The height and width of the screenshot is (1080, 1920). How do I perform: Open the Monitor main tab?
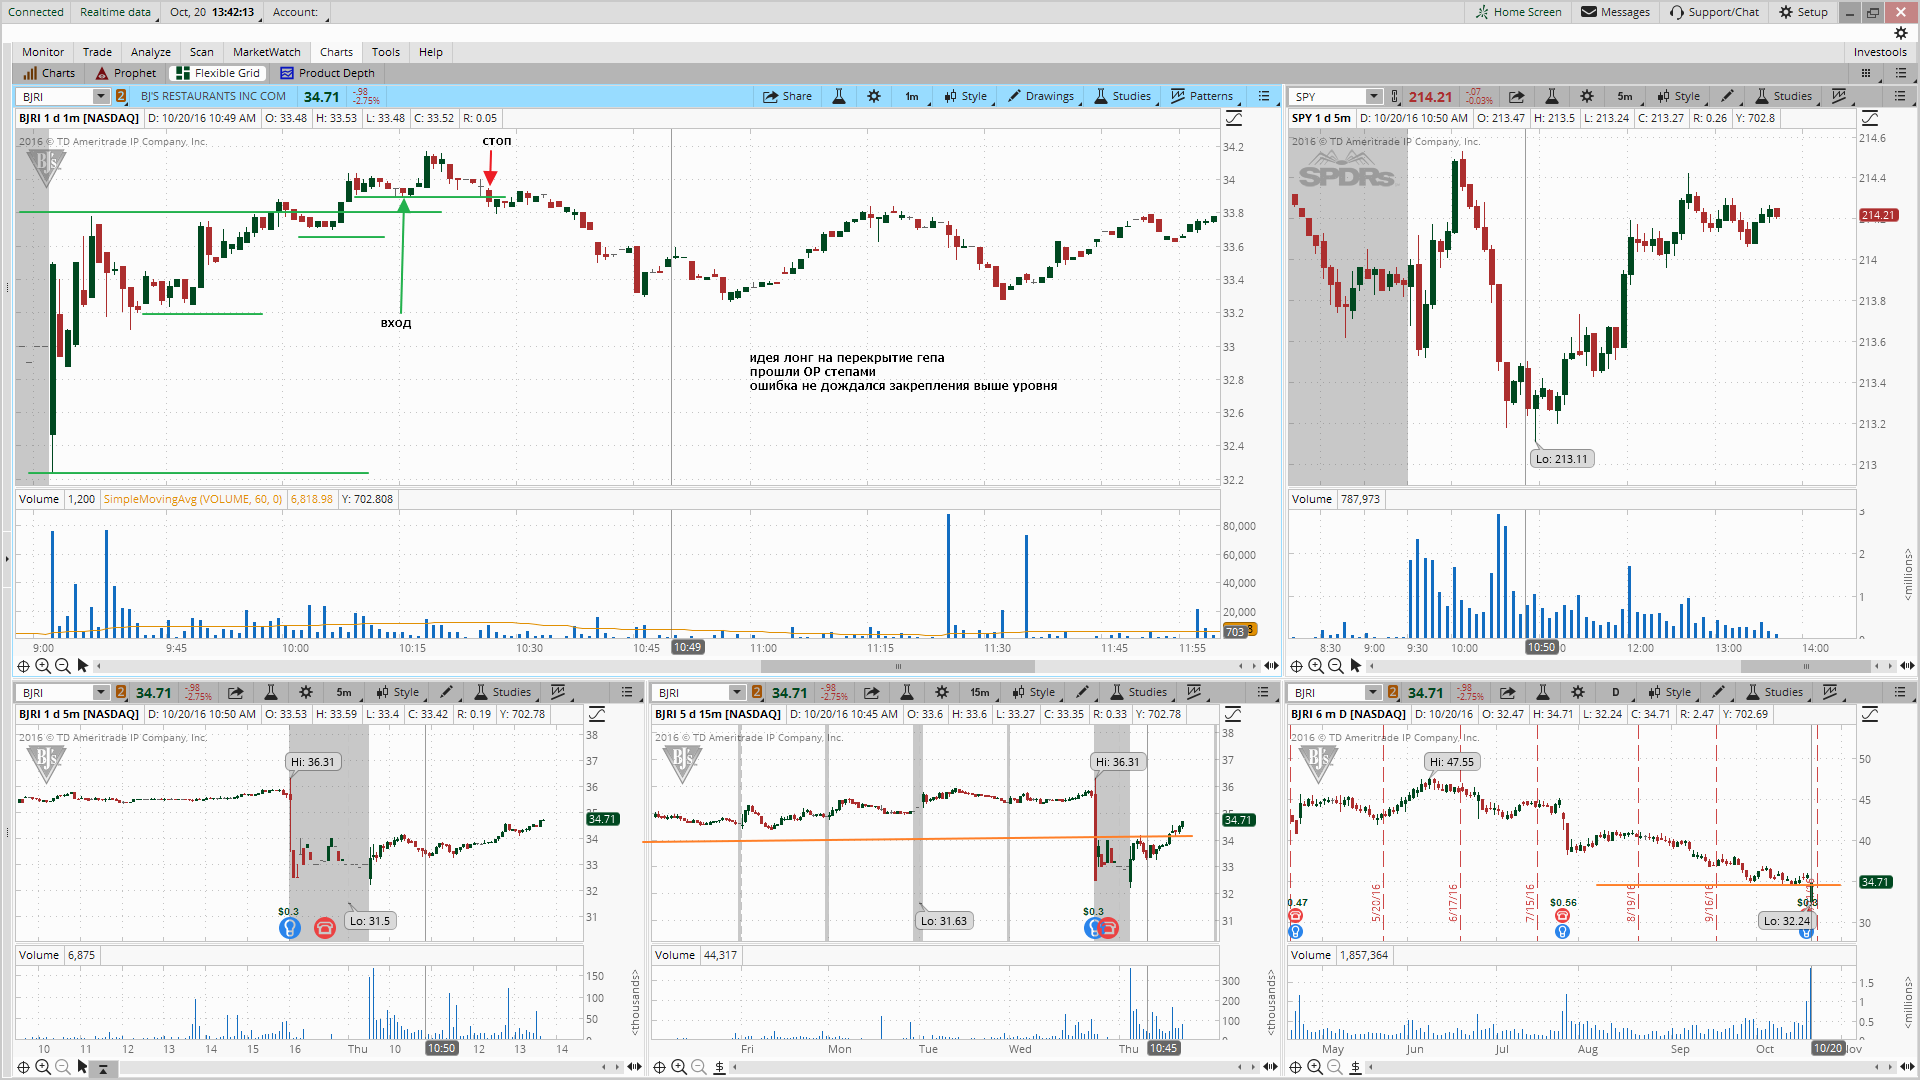point(43,52)
